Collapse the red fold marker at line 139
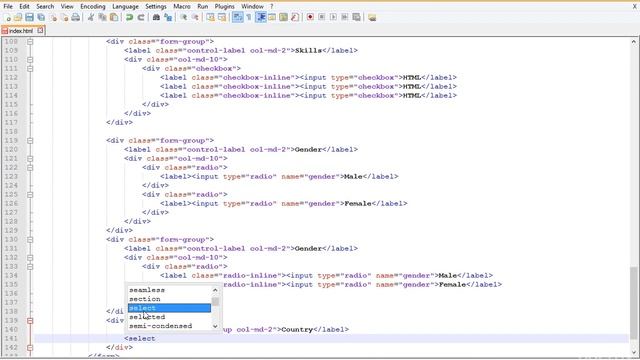This screenshot has width=640, height=360. [30, 321]
